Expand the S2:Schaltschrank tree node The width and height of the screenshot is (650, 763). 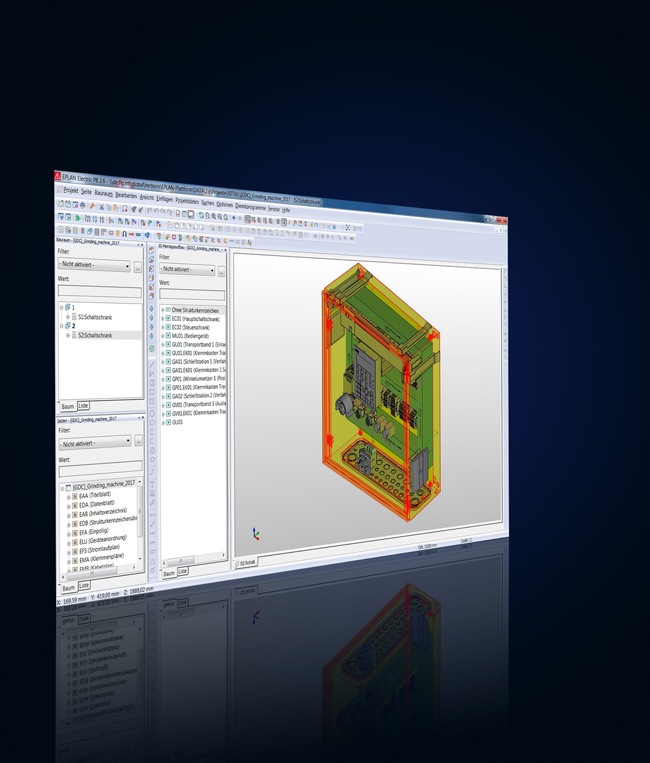pos(68,335)
